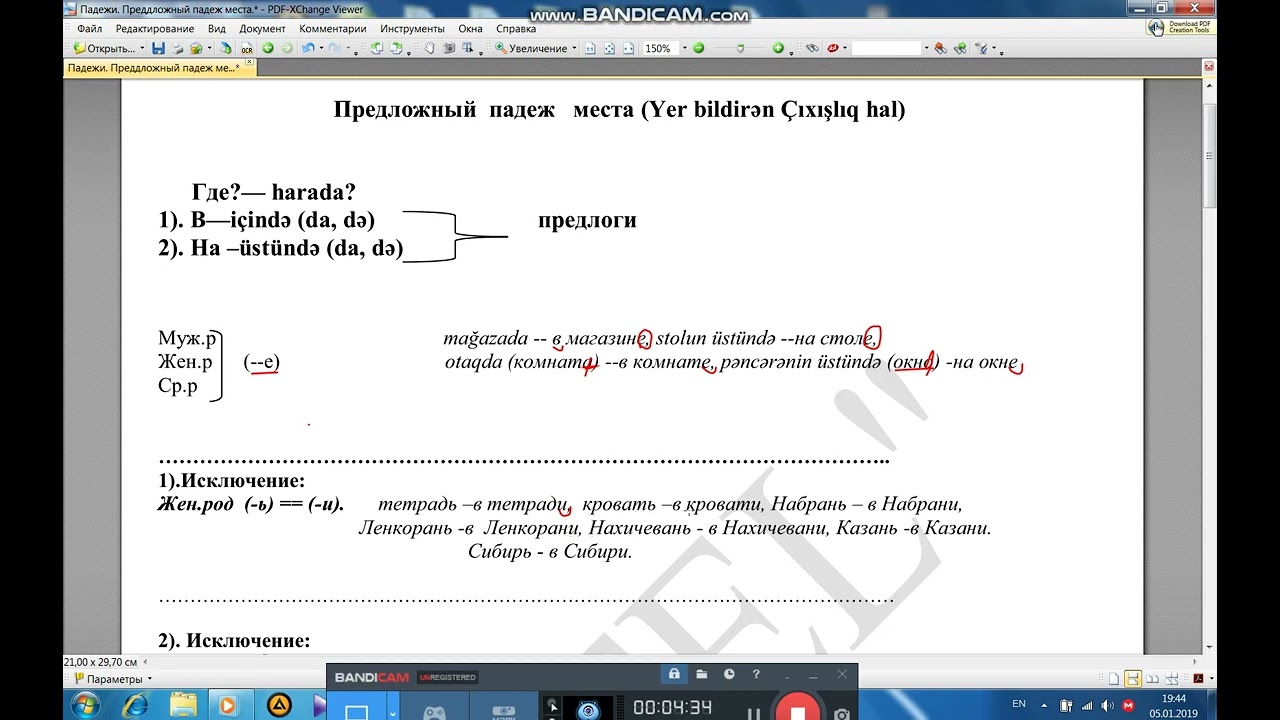This screenshot has height=720, width=1280.
Task: Save the document with the floppy disk icon
Action: pos(158,48)
